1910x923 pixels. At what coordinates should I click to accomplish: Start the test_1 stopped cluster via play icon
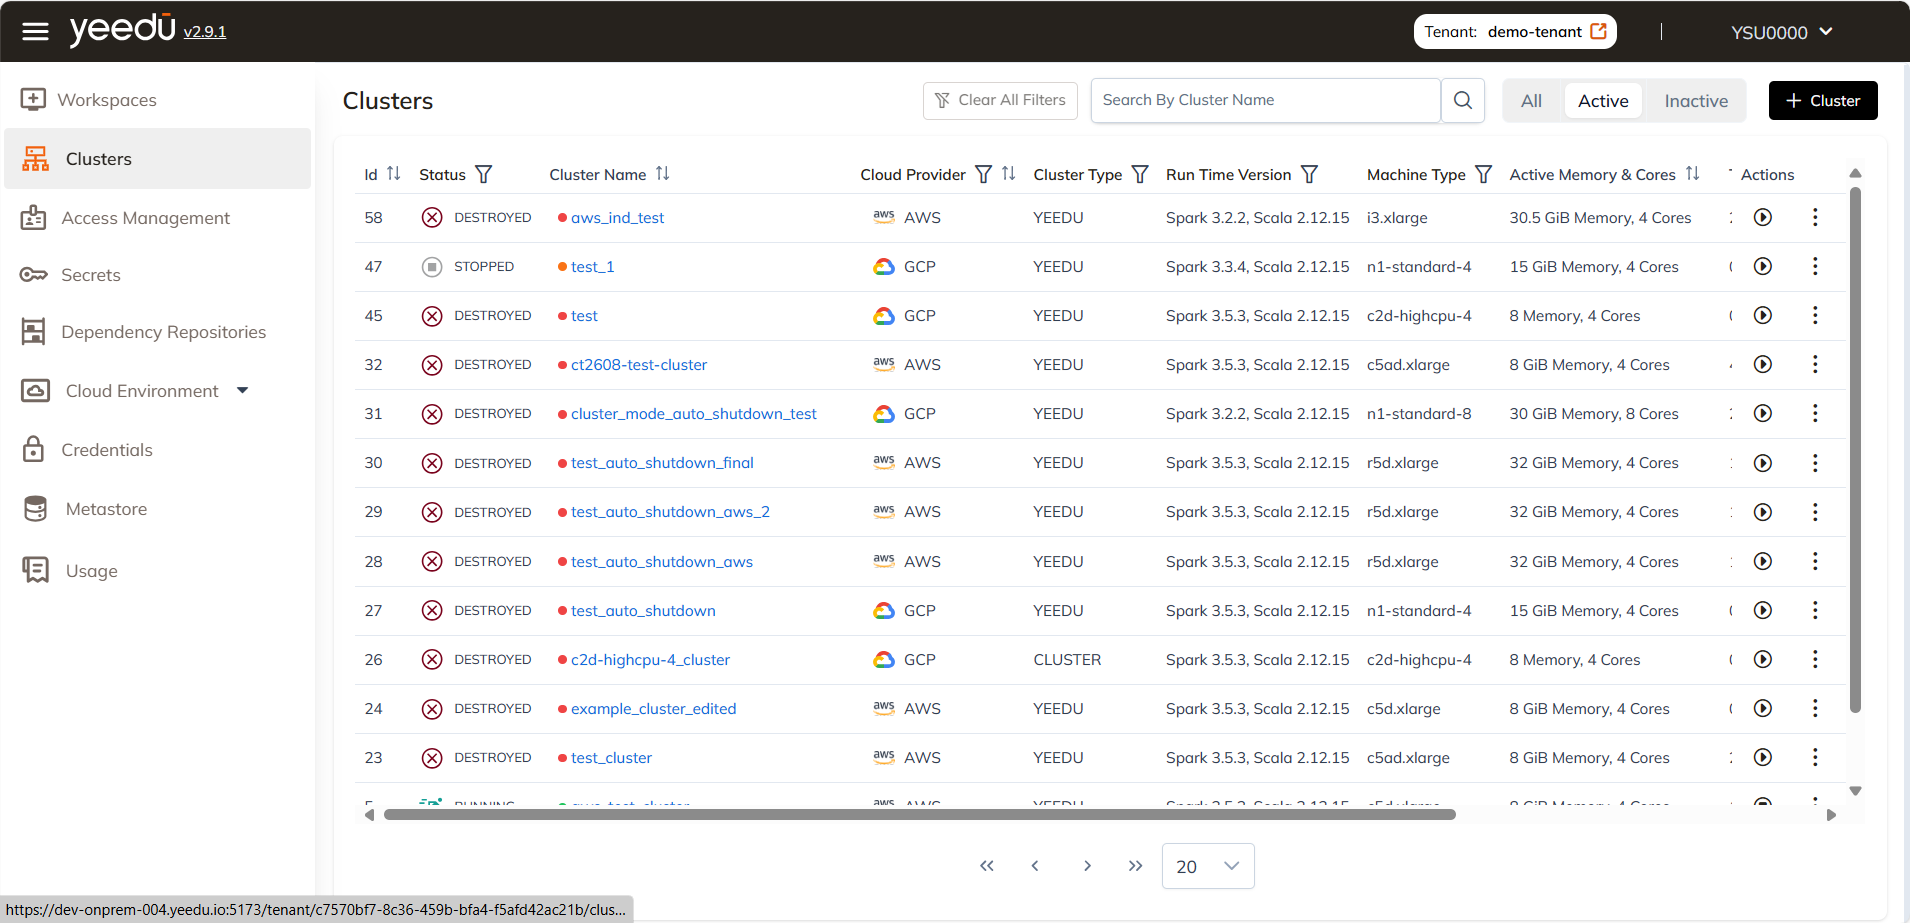(x=1763, y=266)
